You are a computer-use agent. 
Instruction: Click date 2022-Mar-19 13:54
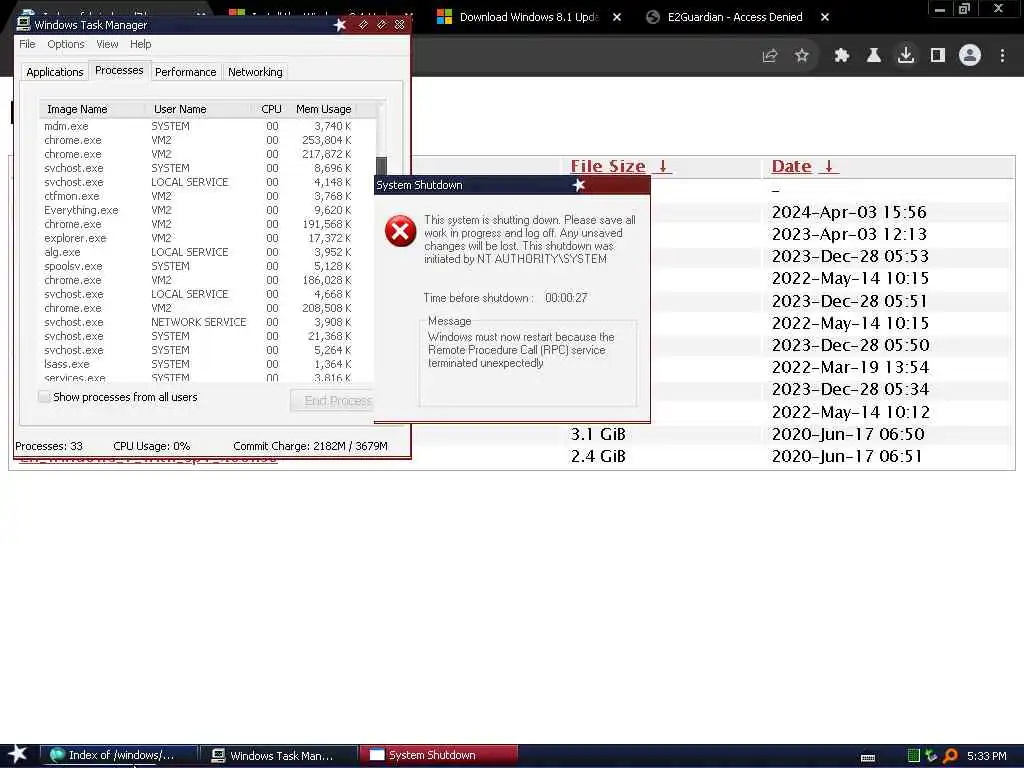tap(850, 368)
